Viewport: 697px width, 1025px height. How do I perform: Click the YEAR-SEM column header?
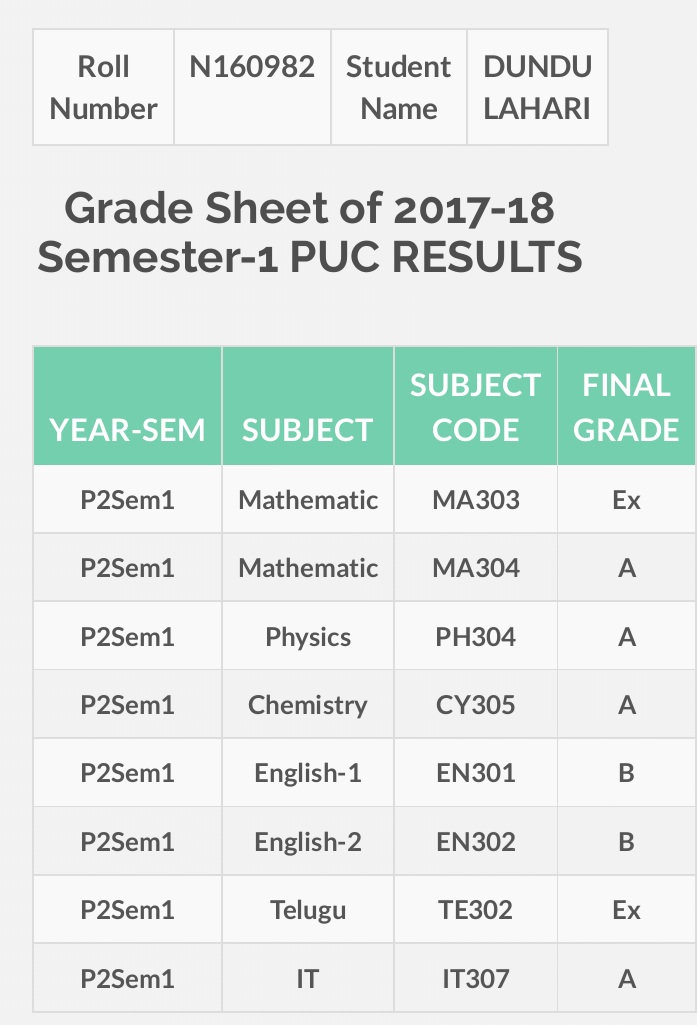pyautogui.click(x=128, y=406)
